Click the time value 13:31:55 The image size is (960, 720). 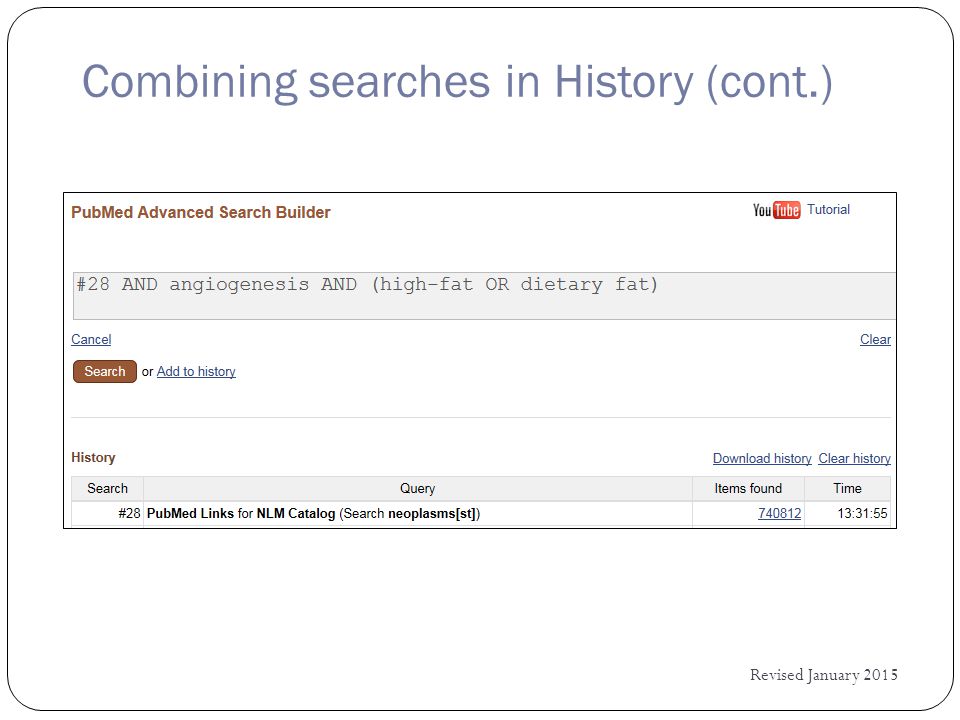click(x=862, y=514)
